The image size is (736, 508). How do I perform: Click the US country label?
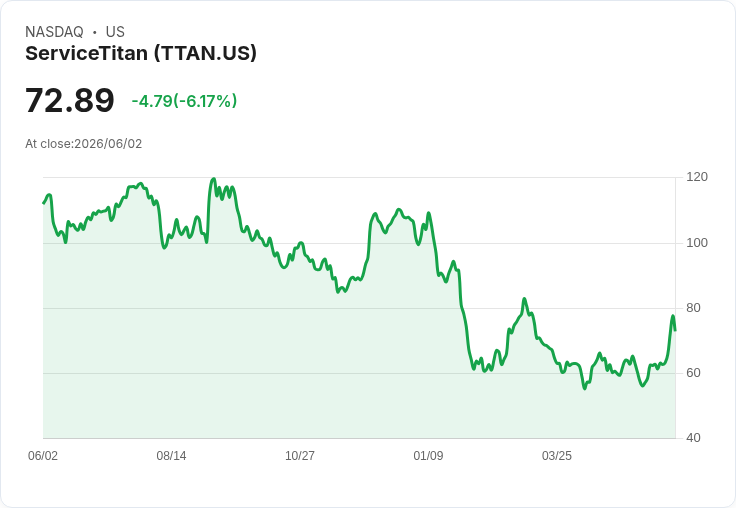pos(115,31)
